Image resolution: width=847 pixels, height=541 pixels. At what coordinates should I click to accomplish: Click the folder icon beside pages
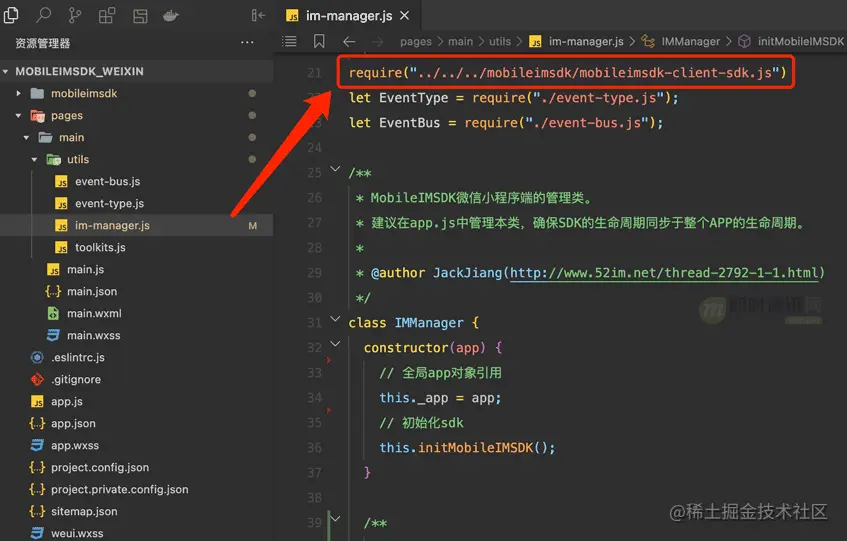(37, 116)
